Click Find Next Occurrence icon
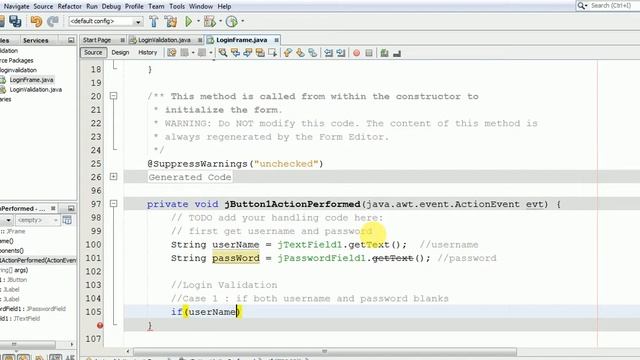 pos(248,53)
